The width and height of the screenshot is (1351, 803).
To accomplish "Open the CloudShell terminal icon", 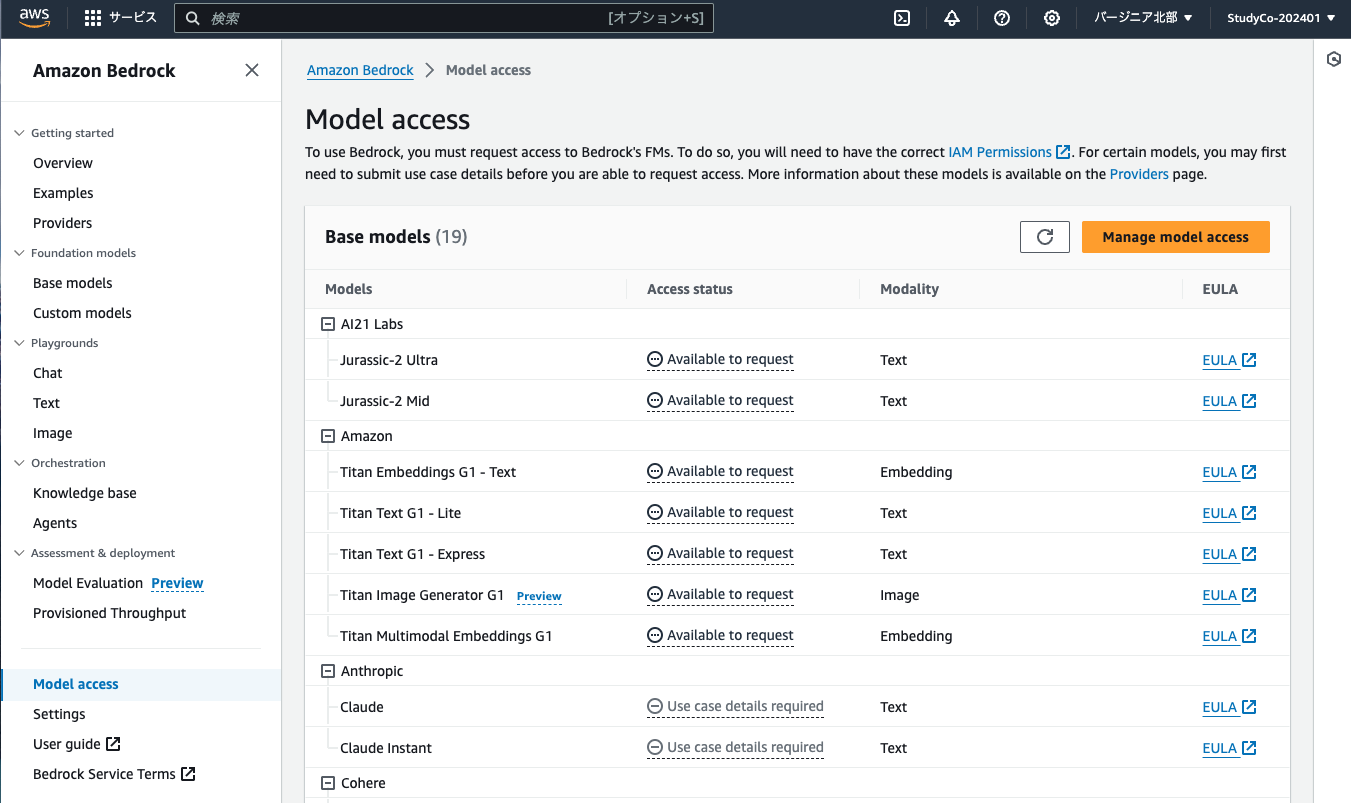I will point(901,18).
